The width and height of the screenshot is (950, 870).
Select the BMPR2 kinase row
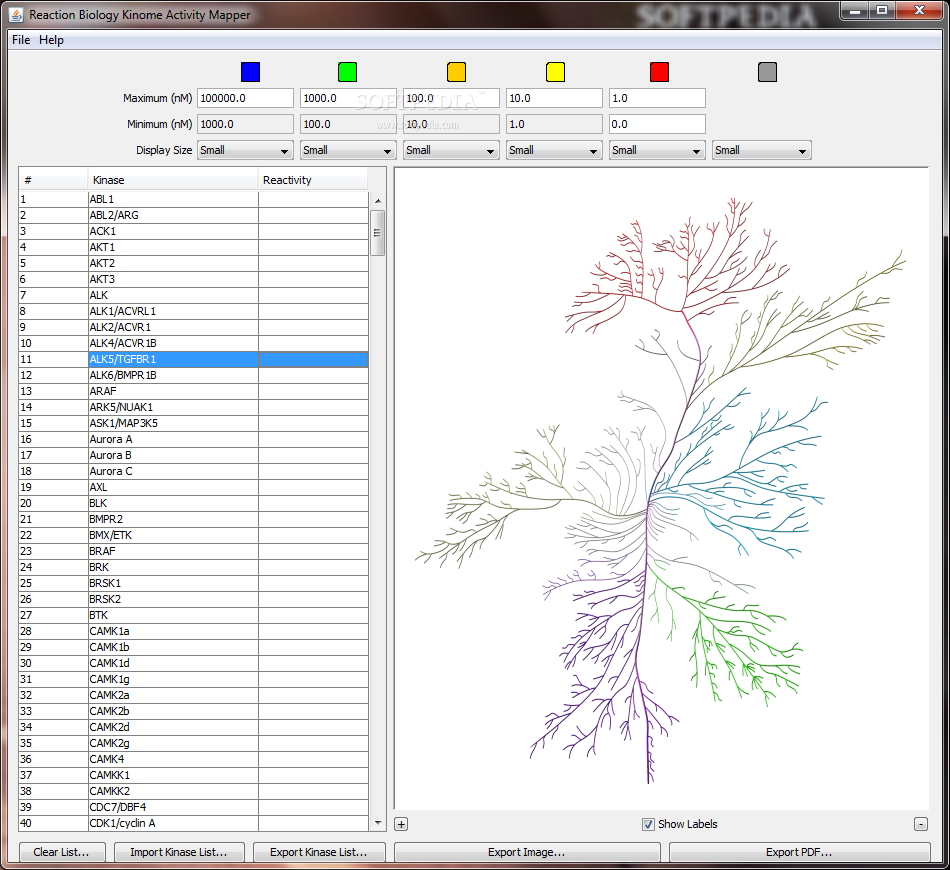click(193, 519)
